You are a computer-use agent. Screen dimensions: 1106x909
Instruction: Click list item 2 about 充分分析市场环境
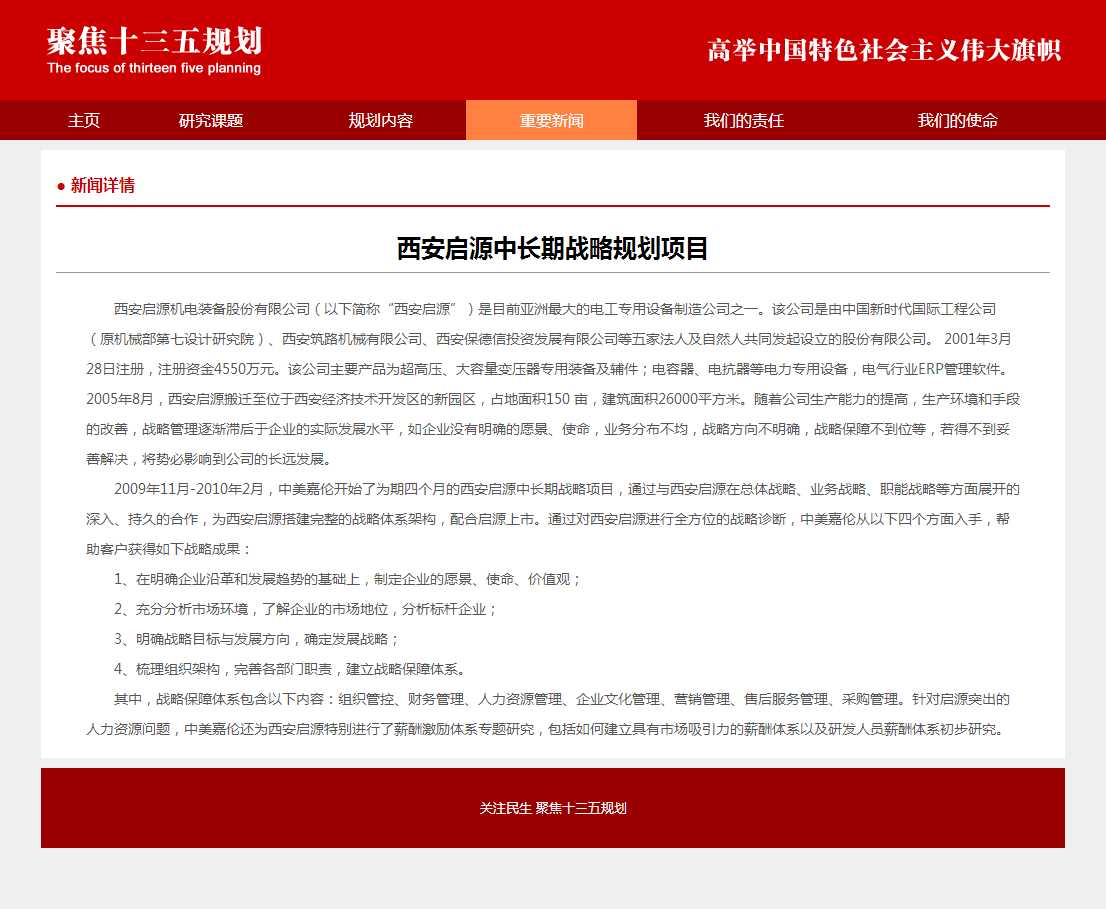click(x=306, y=609)
